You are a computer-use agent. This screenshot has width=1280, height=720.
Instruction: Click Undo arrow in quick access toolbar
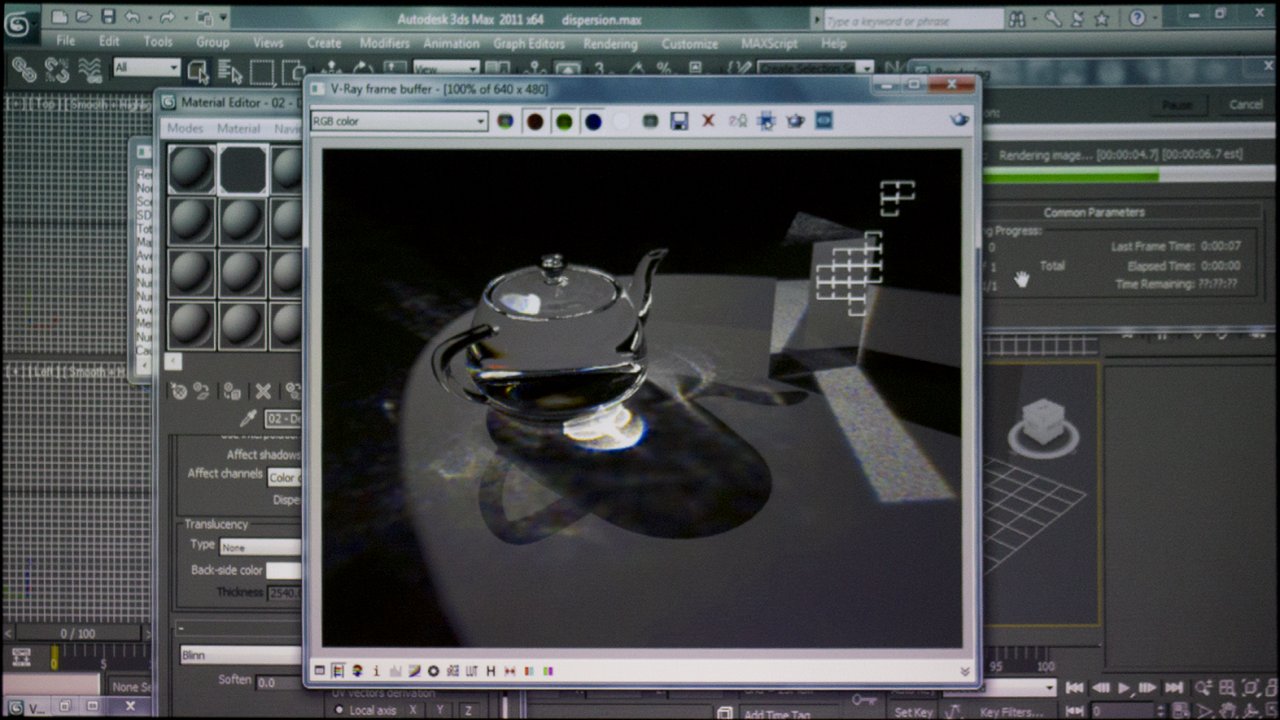[x=133, y=17]
